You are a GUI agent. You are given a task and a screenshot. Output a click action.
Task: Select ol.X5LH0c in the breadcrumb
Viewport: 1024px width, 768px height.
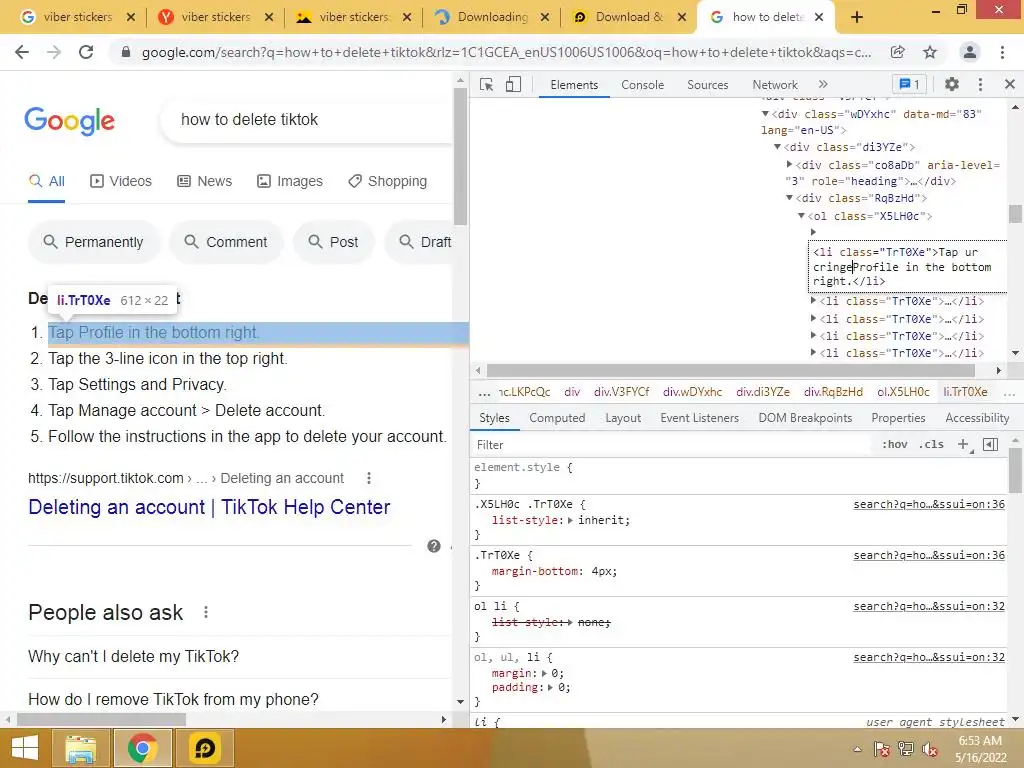click(903, 392)
